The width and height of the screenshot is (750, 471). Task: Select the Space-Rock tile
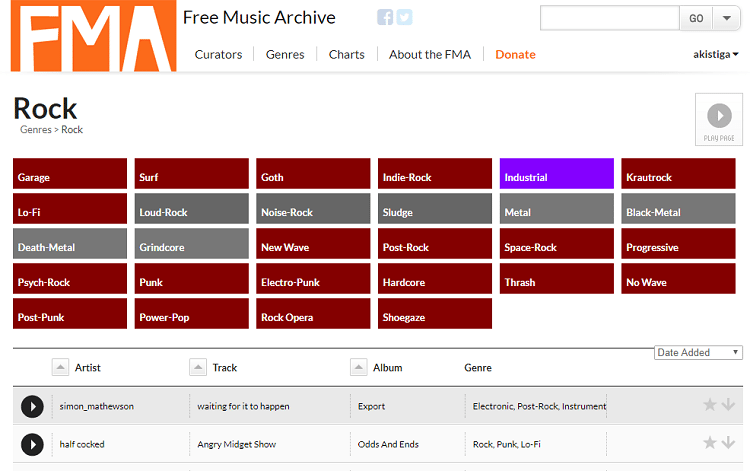tap(557, 243)
